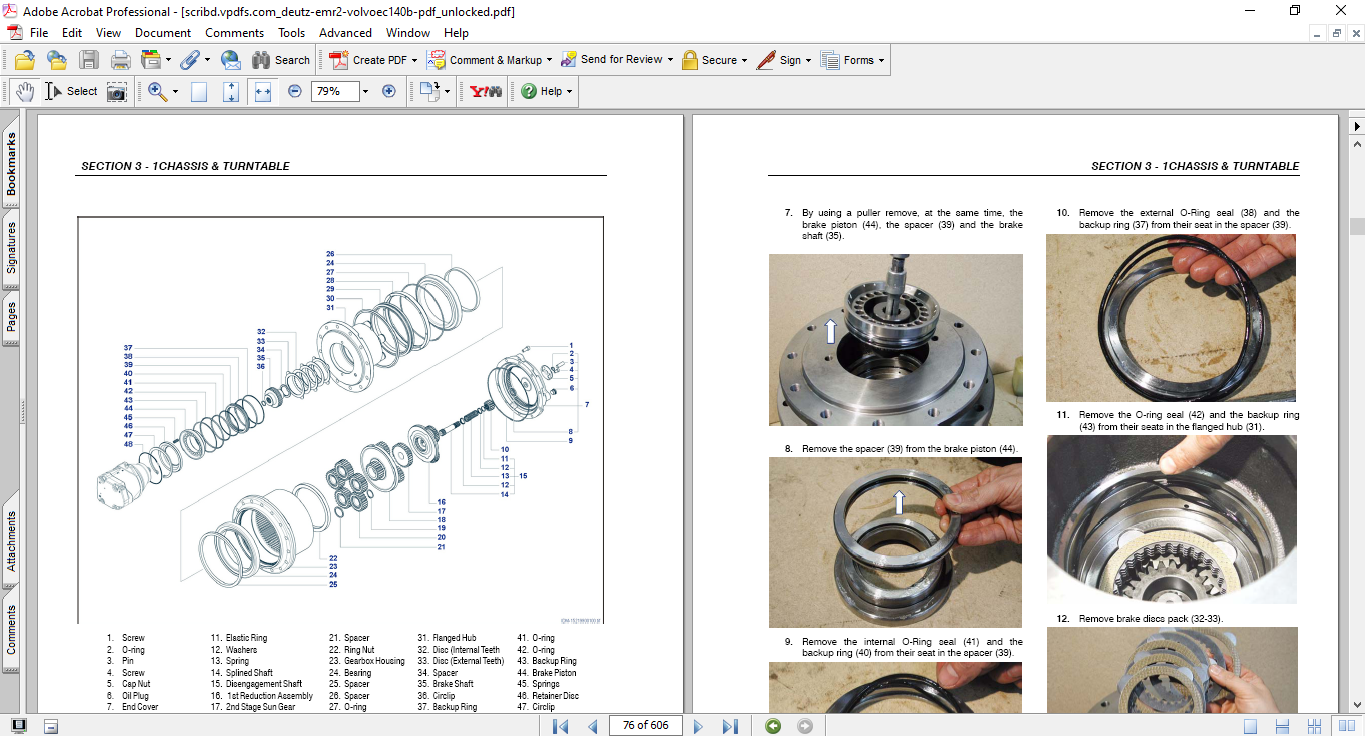The height and width of the screenshot is (736, 1365).
Task: Go to the previous view with the green arrow
Action: [773, 726]
